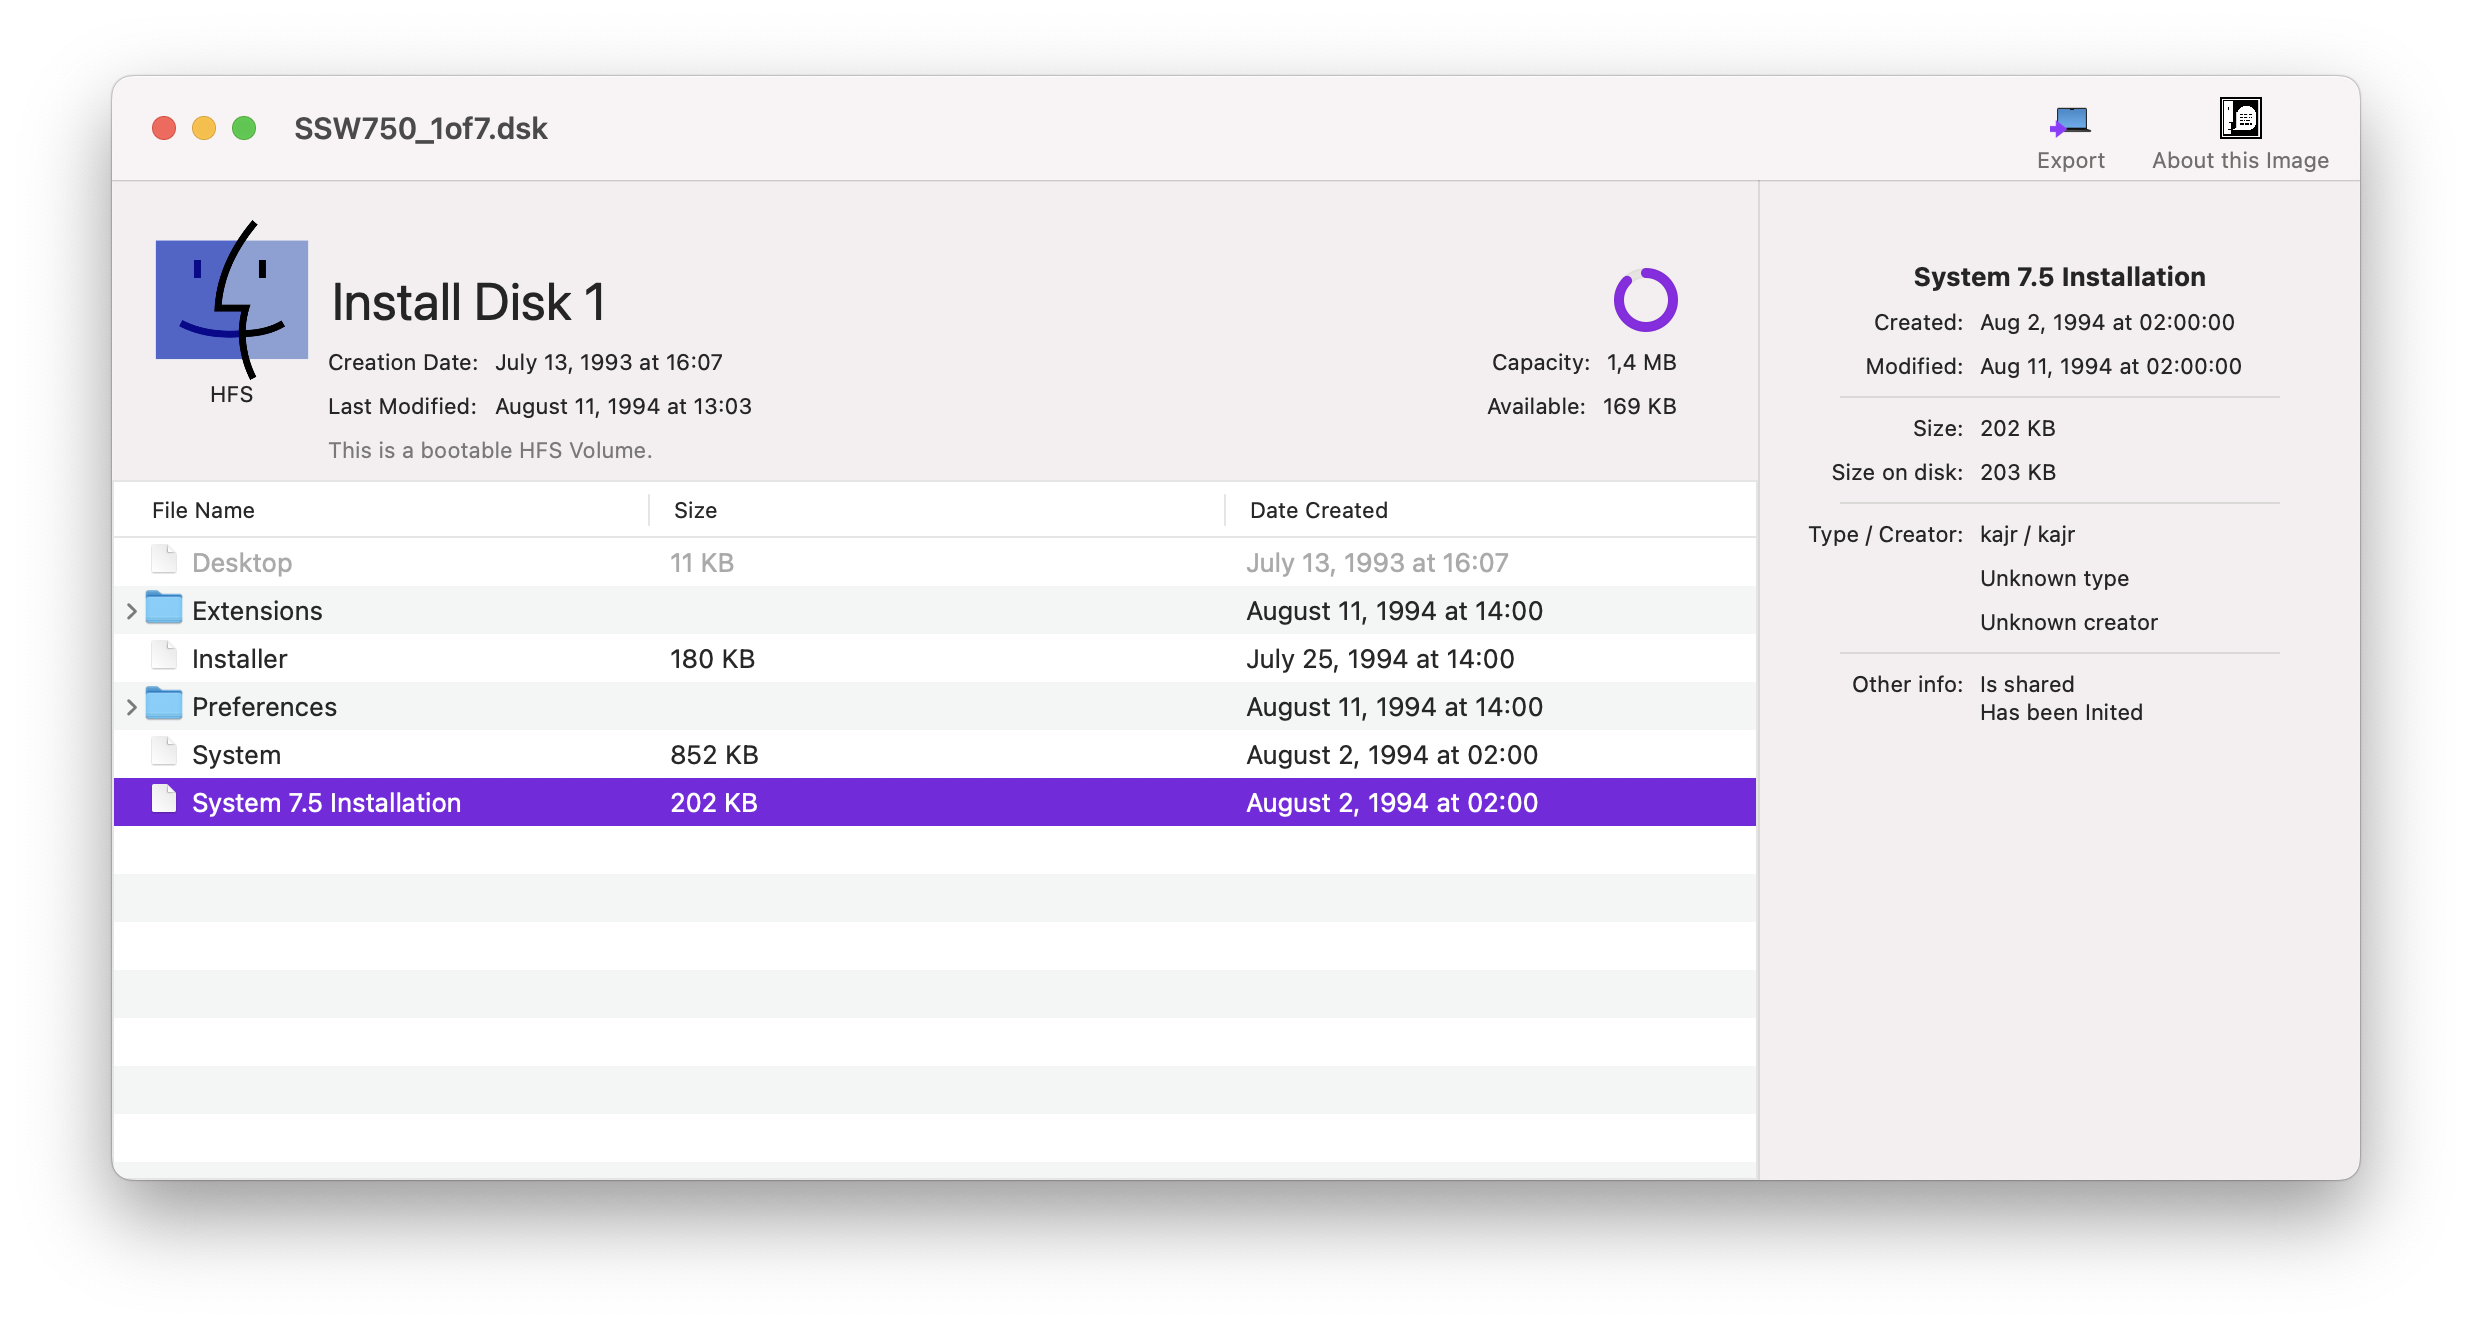
Task: Click the SSW750_1of7.dsk window title
Action: point(420,128)
